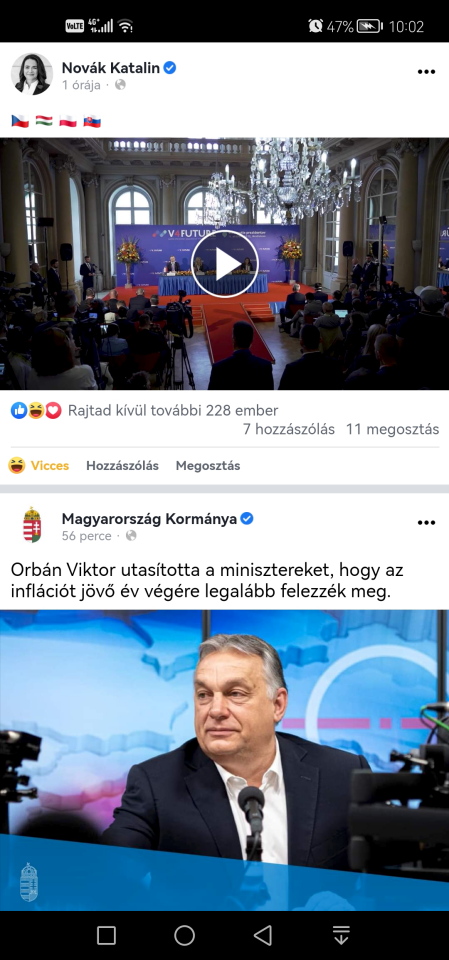Open options menu for Novák Katalin's post
The height and width of the screenshot is (960, 449).
coord(426,72)
